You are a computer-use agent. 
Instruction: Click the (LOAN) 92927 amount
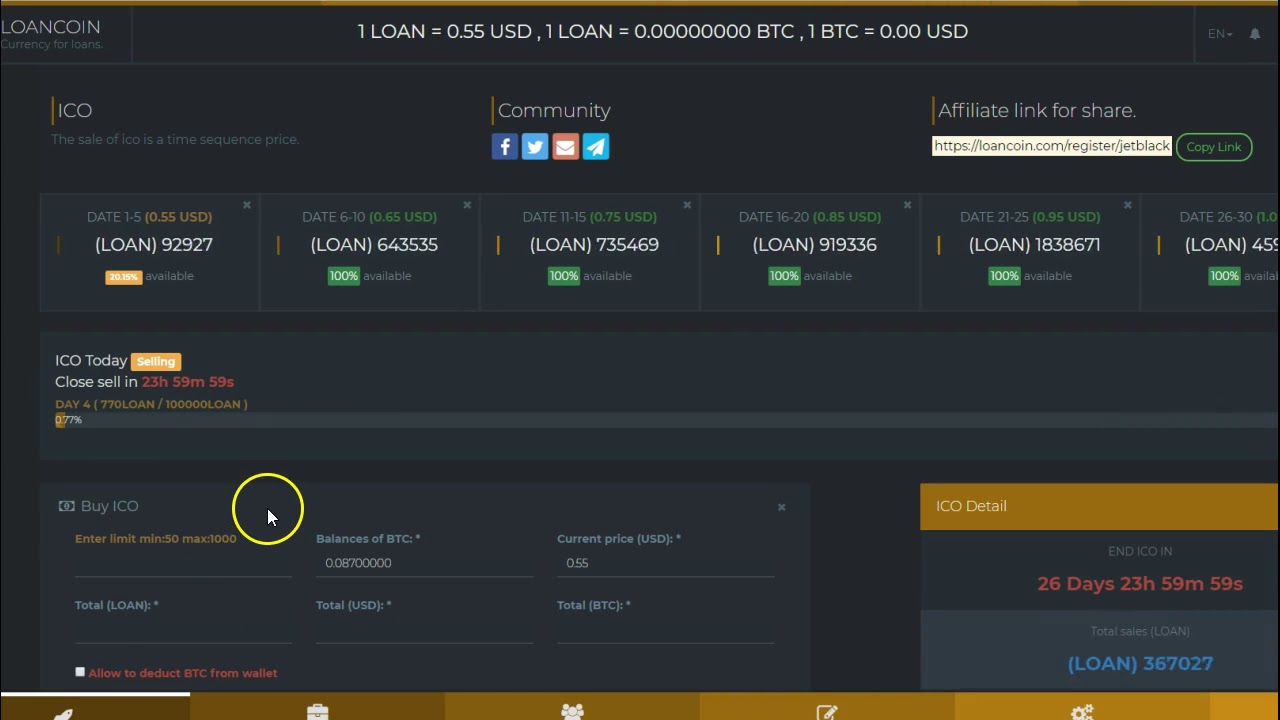click(x=154, y=245)
